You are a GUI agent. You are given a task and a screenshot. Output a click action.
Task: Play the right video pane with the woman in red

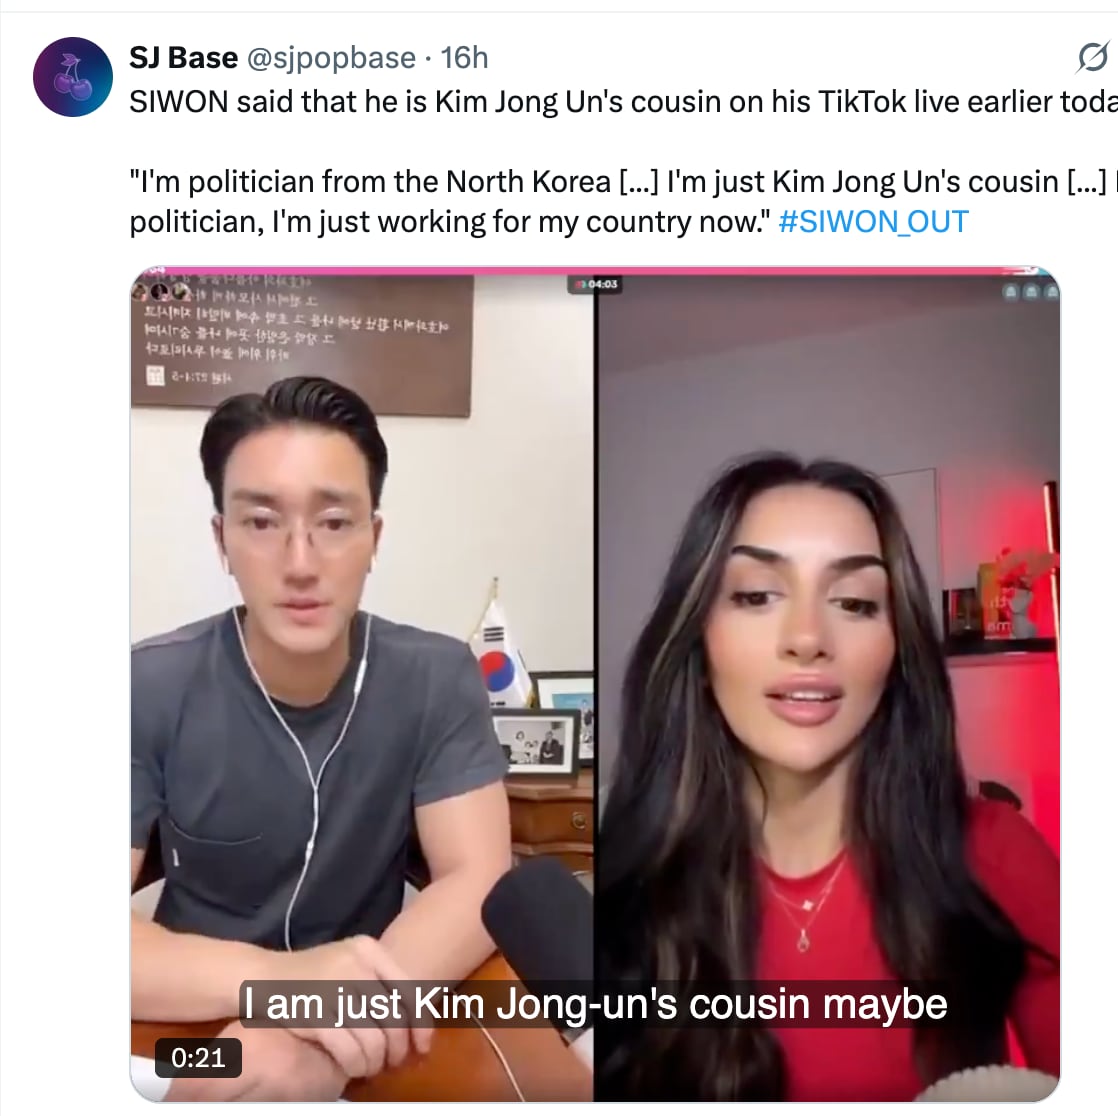828,685
